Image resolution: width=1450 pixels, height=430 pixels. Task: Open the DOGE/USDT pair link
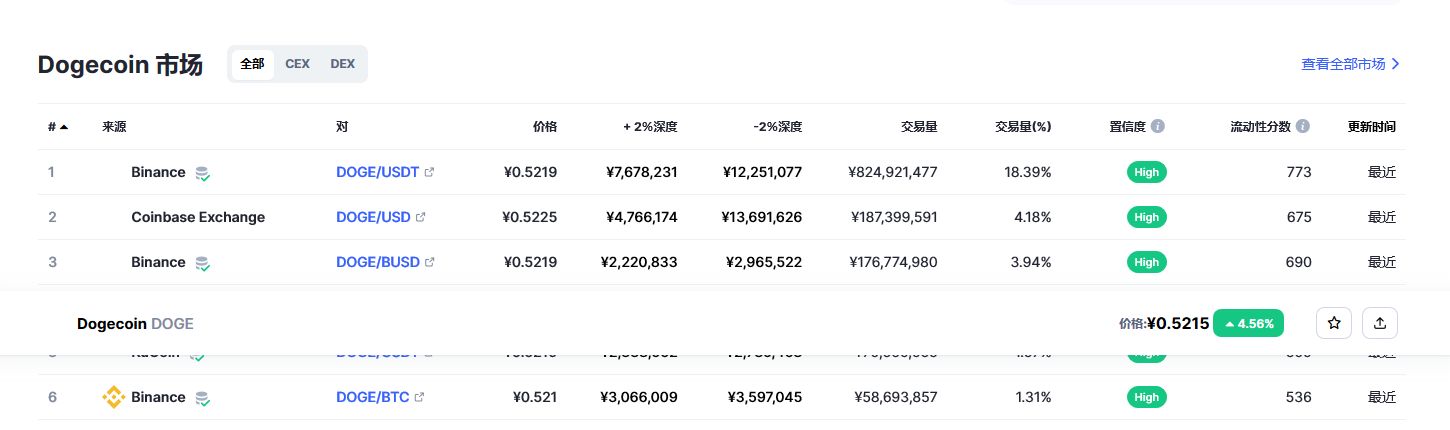pos(378,172)
